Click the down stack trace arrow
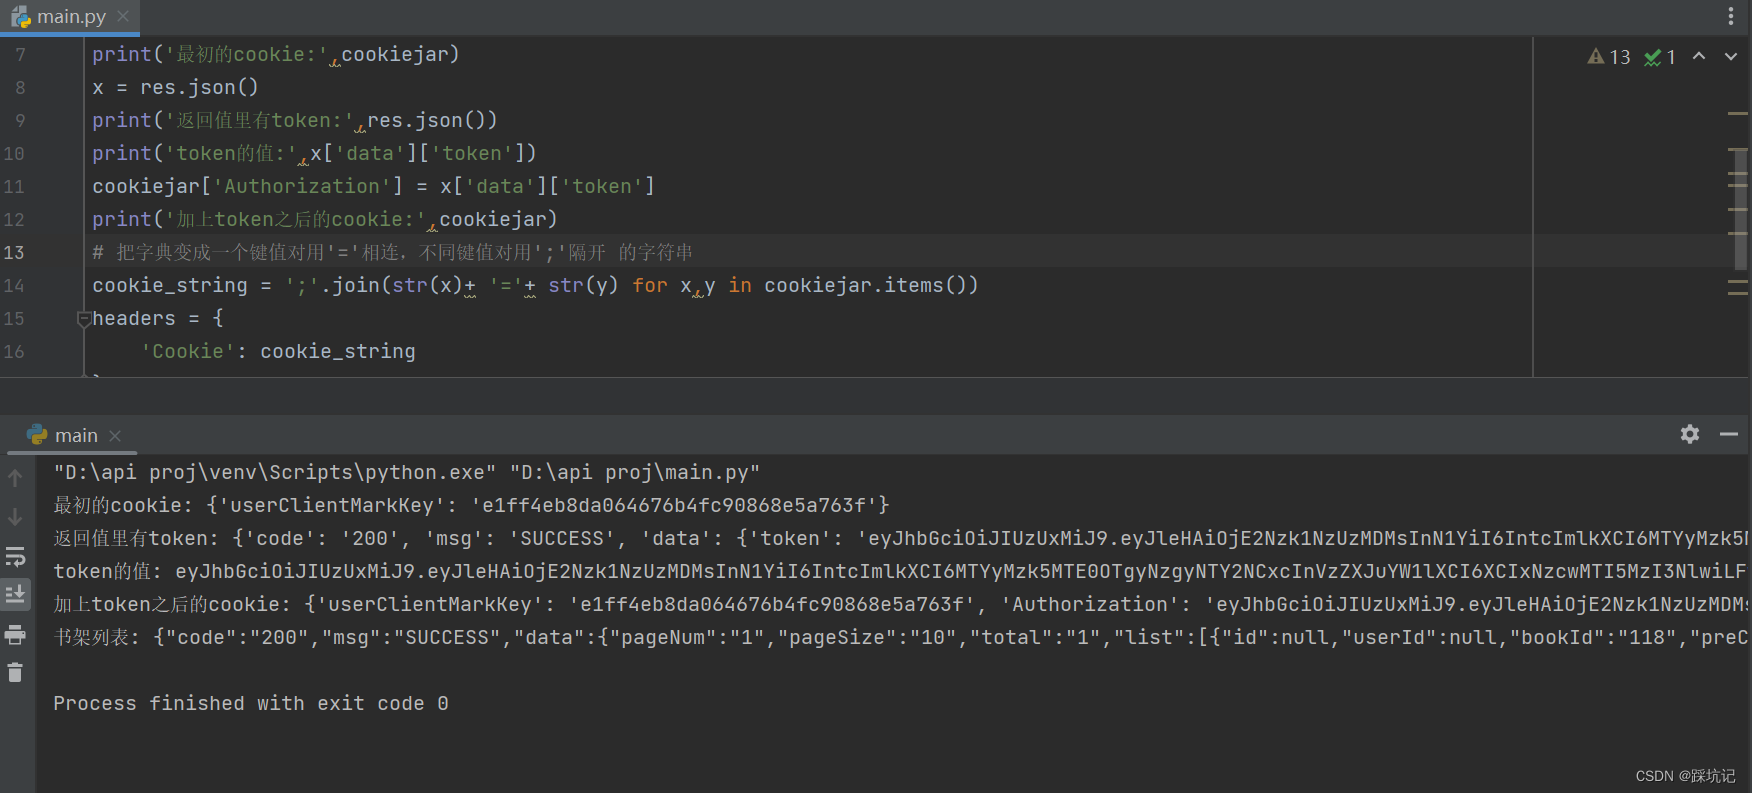Image resolution: width=1752 pixels, height=793 pixels. click(15, 517)
